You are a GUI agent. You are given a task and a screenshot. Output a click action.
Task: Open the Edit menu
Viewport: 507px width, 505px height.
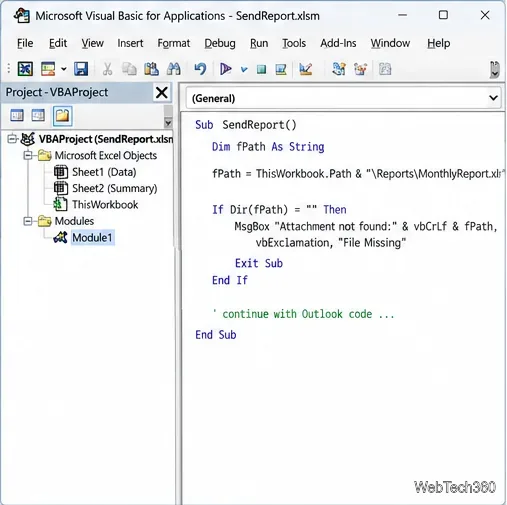point(58,43)
